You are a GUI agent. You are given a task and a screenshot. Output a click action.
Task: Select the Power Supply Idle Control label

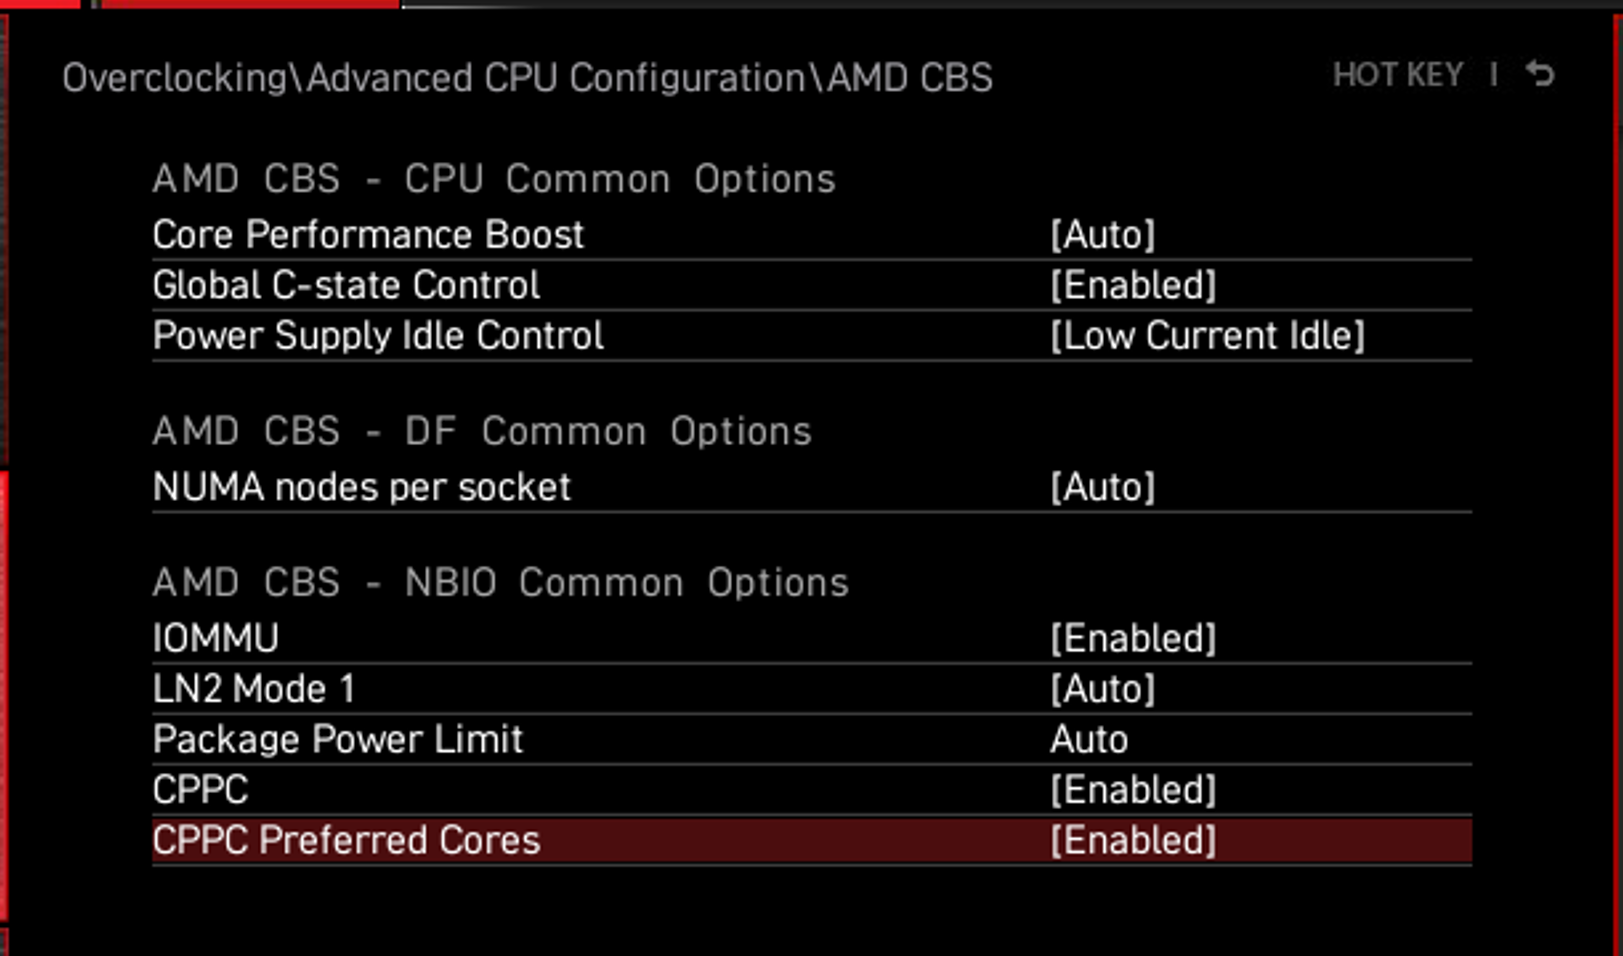point(378,336)
